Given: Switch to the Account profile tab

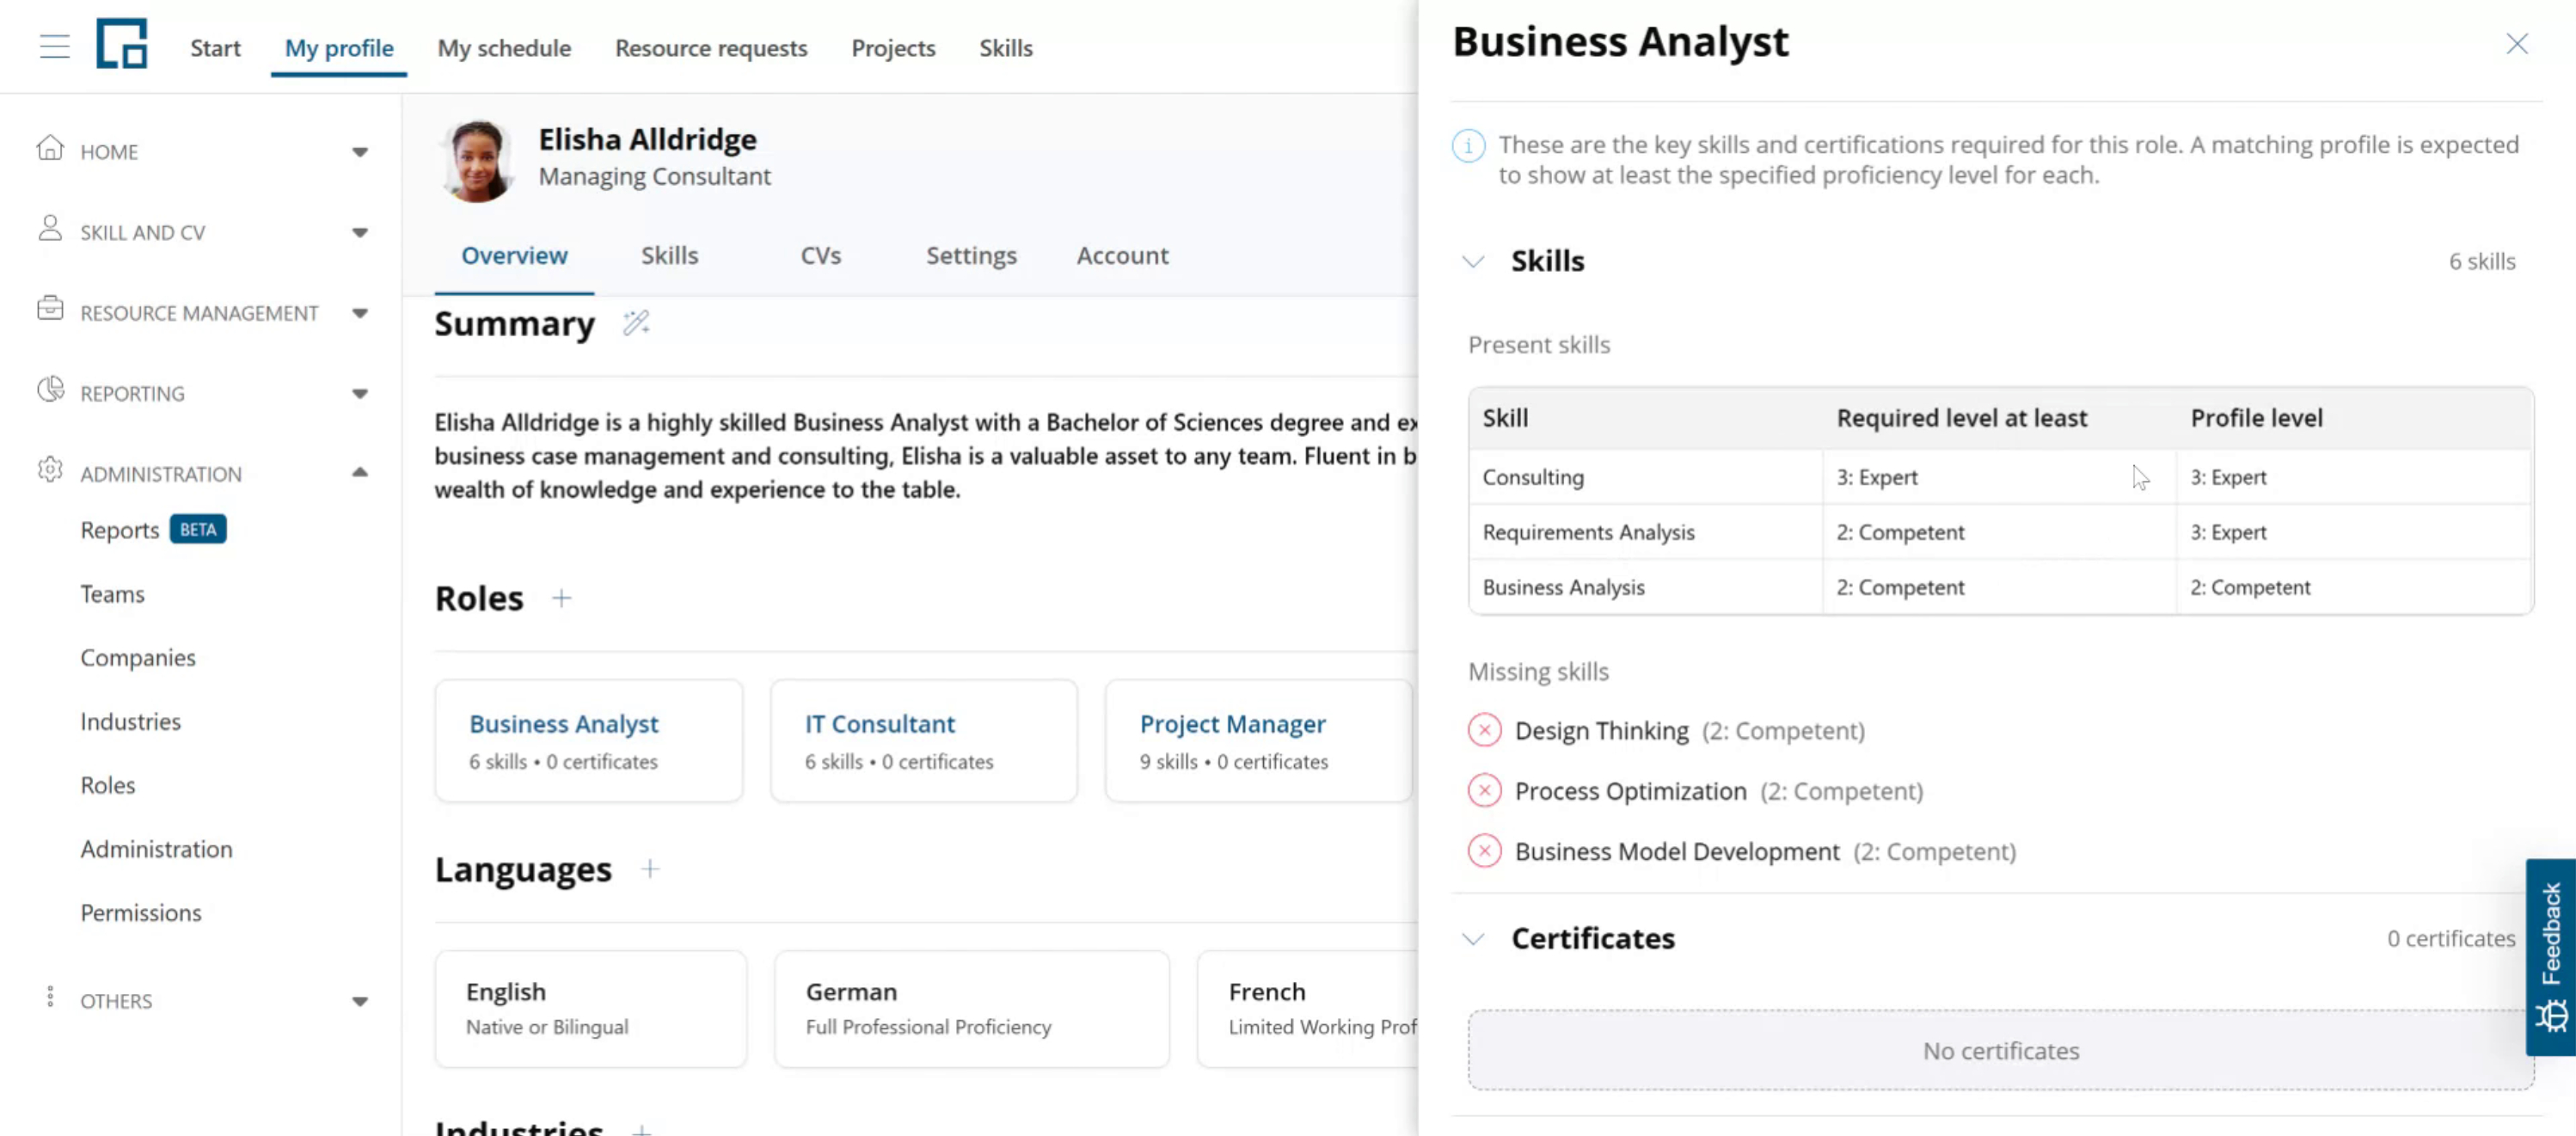Looking at the screenshot, I should (x=1122, y=255).
